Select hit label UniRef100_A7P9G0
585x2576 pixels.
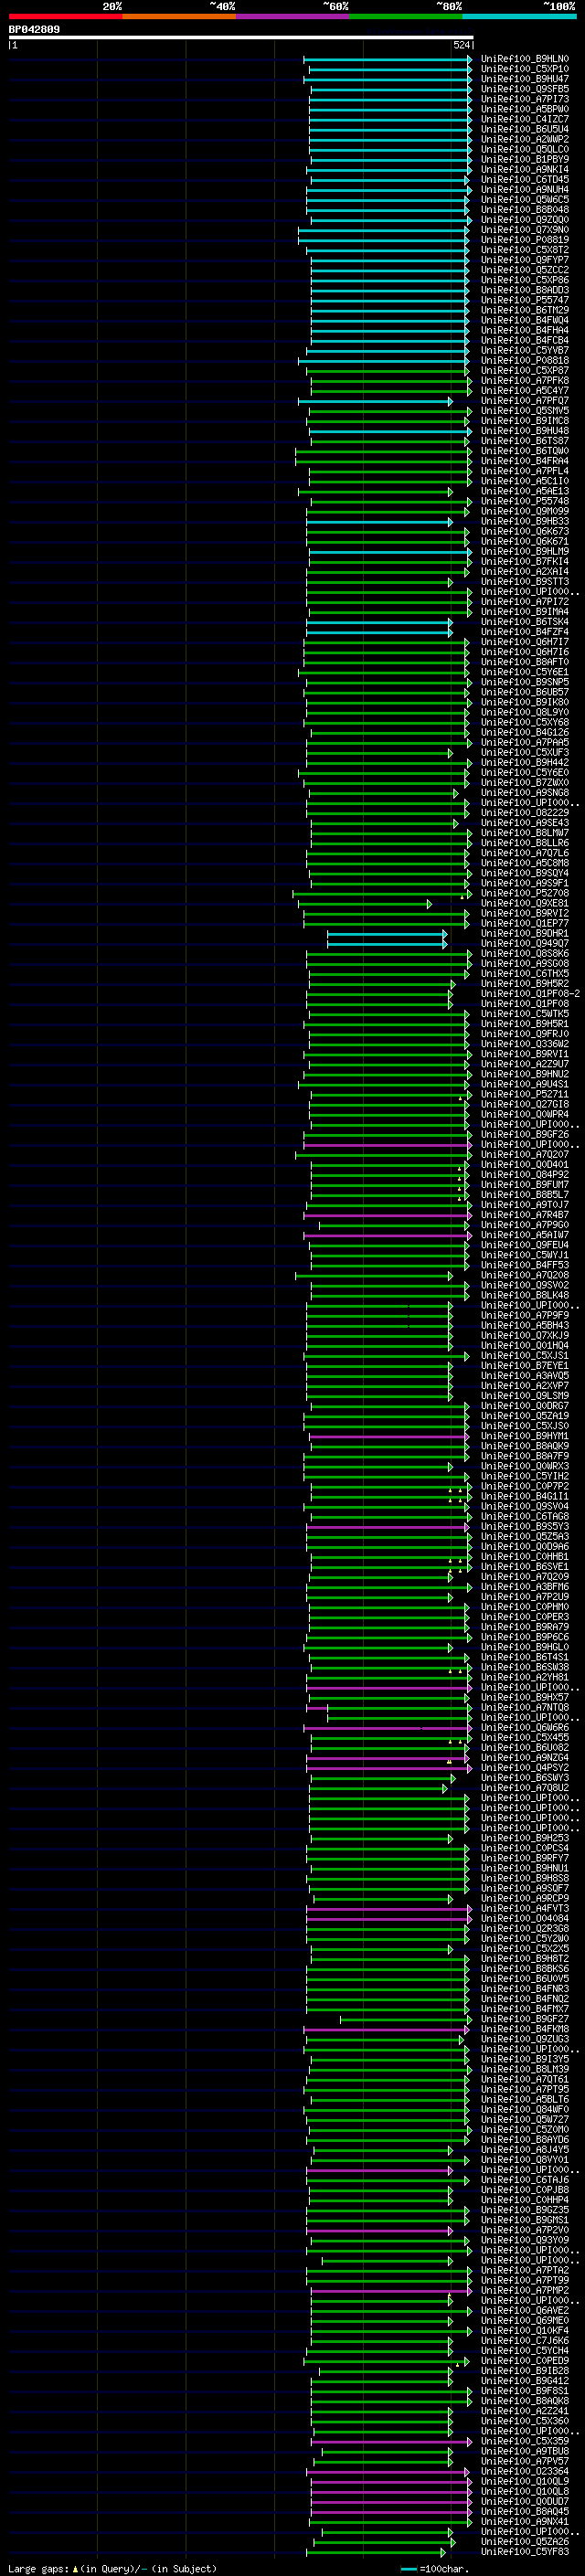(x=525, y=1225)
